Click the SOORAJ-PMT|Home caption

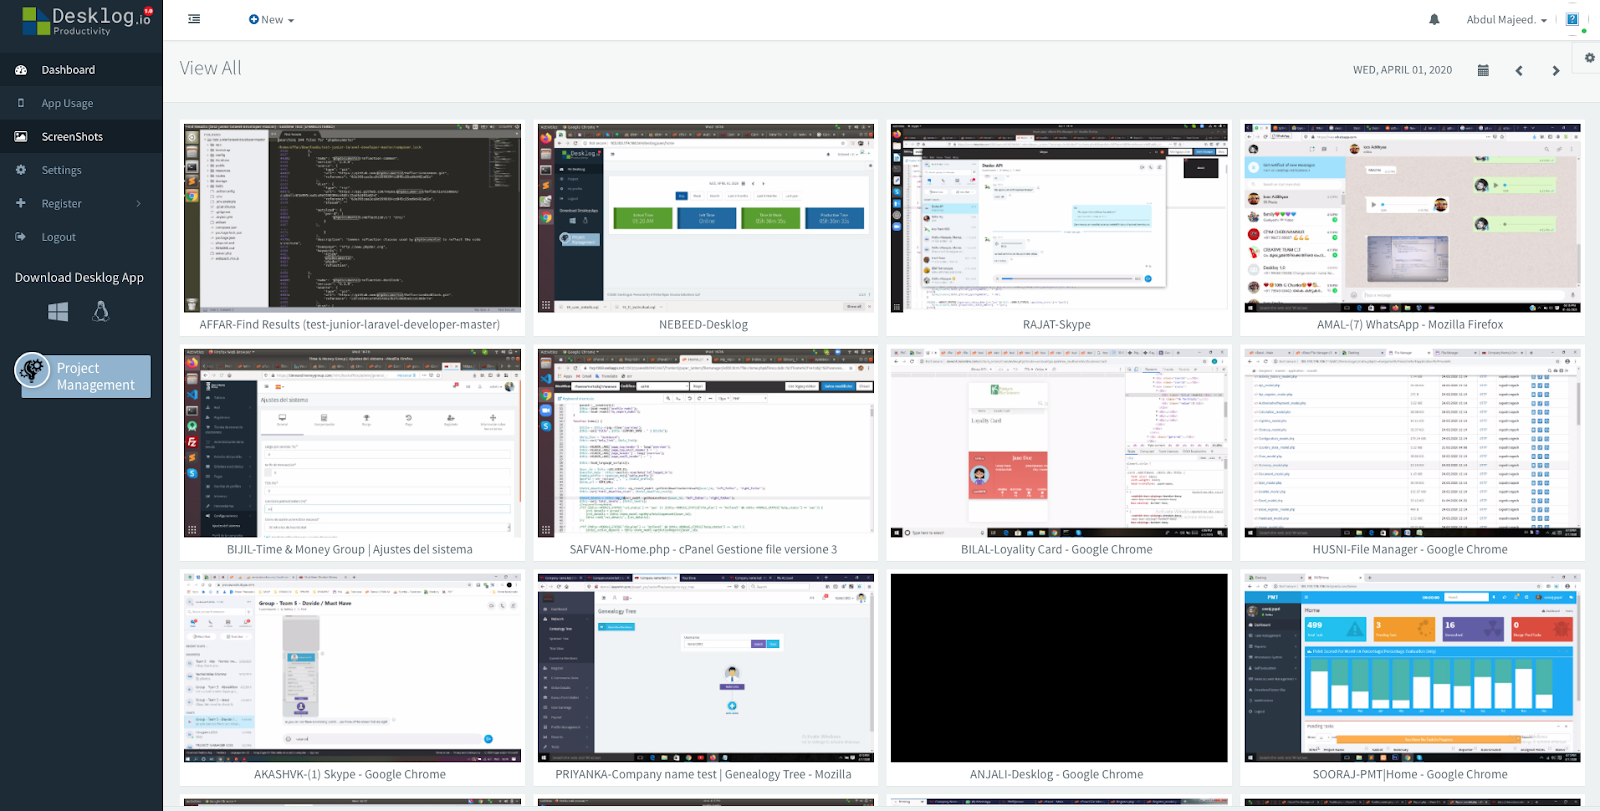[x=1410, y=775]
